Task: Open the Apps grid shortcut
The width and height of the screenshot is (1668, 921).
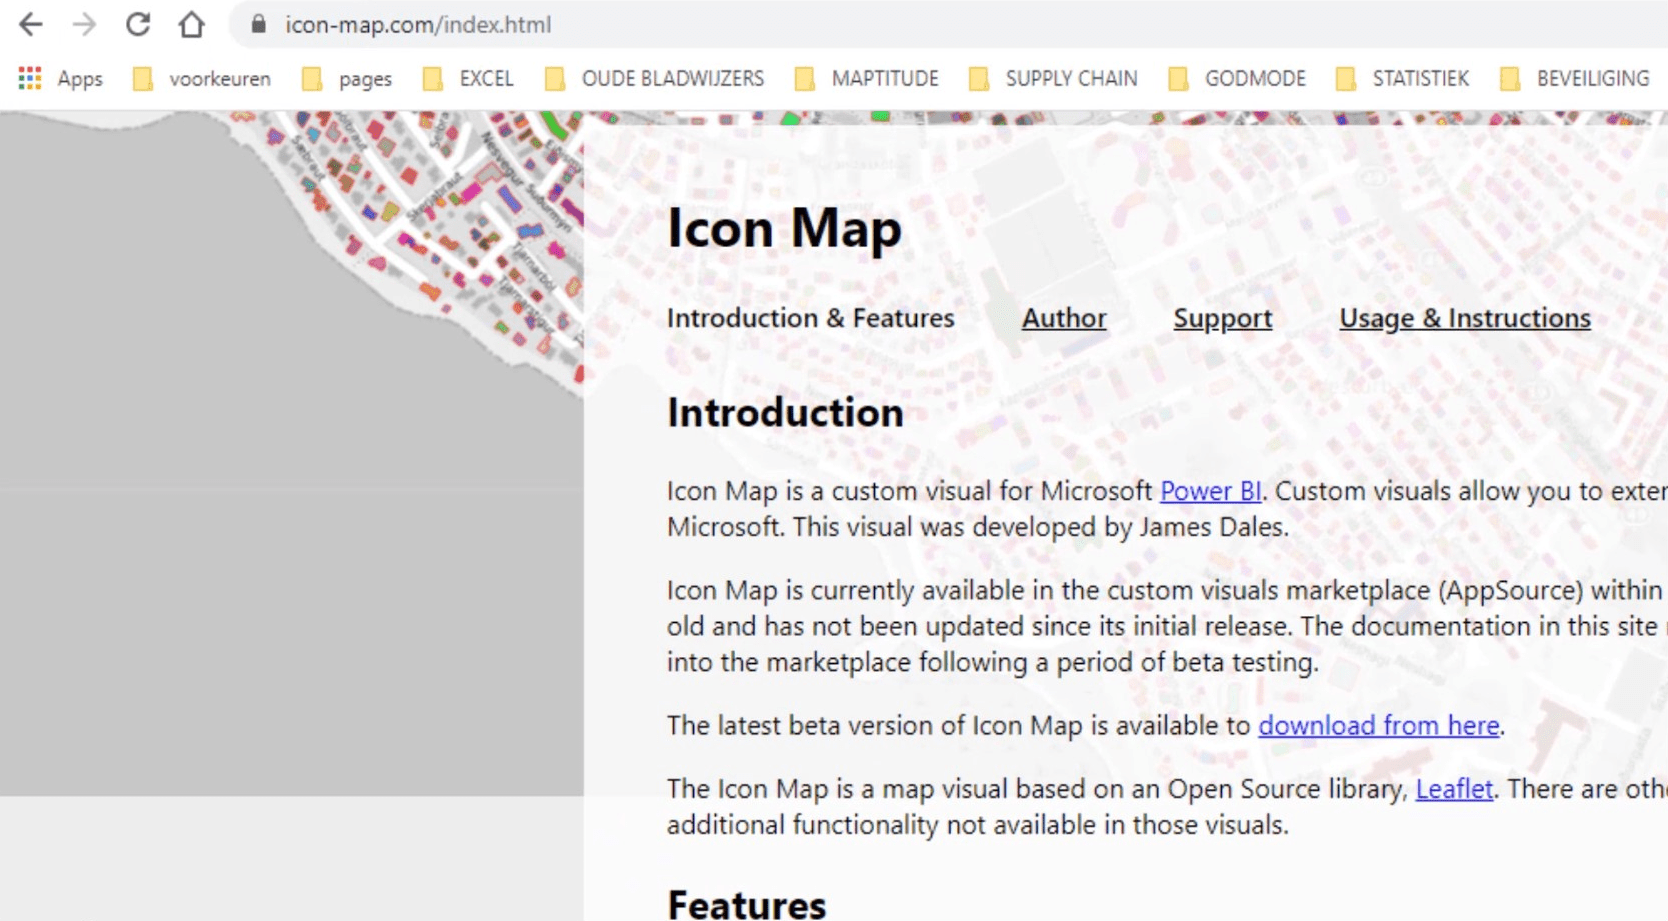Action: pos(60,78)
